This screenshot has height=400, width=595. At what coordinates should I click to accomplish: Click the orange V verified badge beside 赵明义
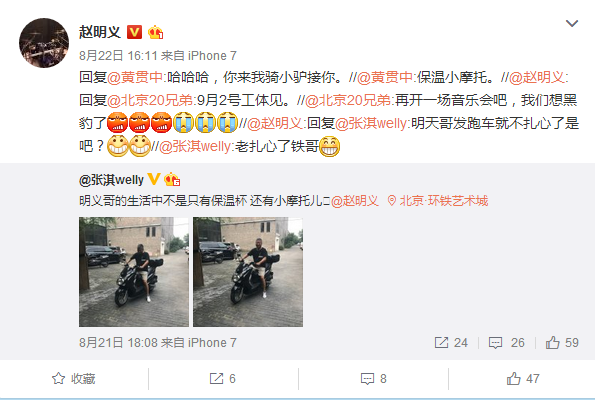tap(134, 32)
